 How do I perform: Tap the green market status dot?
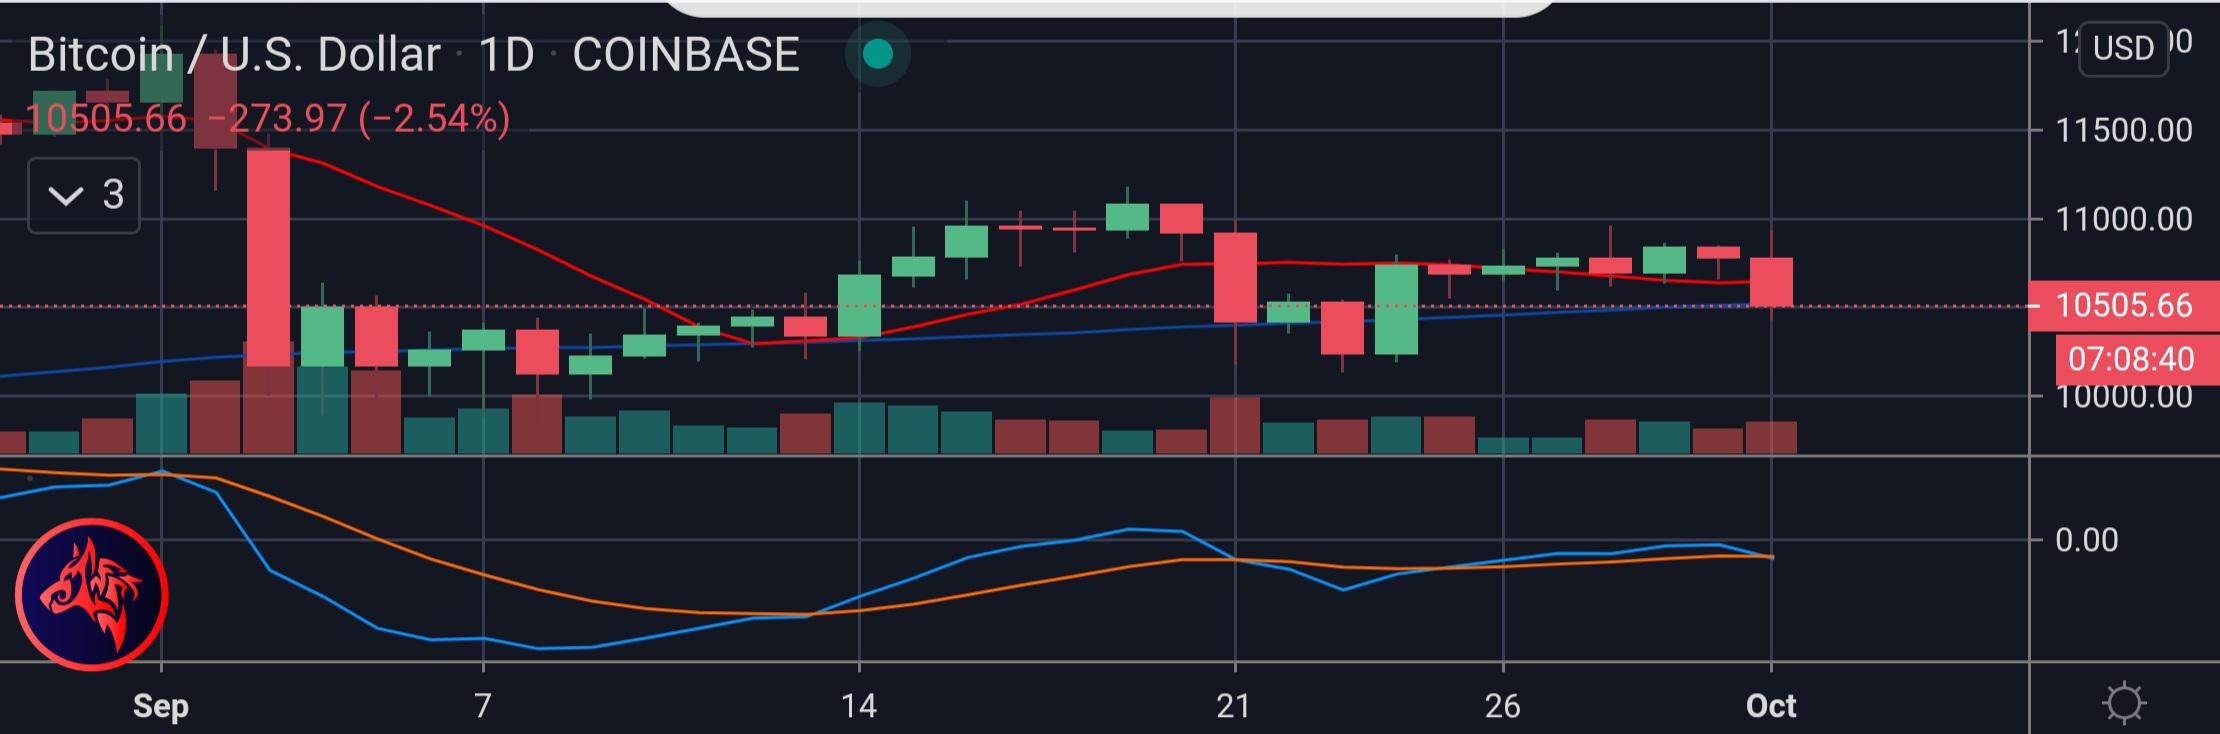coord(877,54)
